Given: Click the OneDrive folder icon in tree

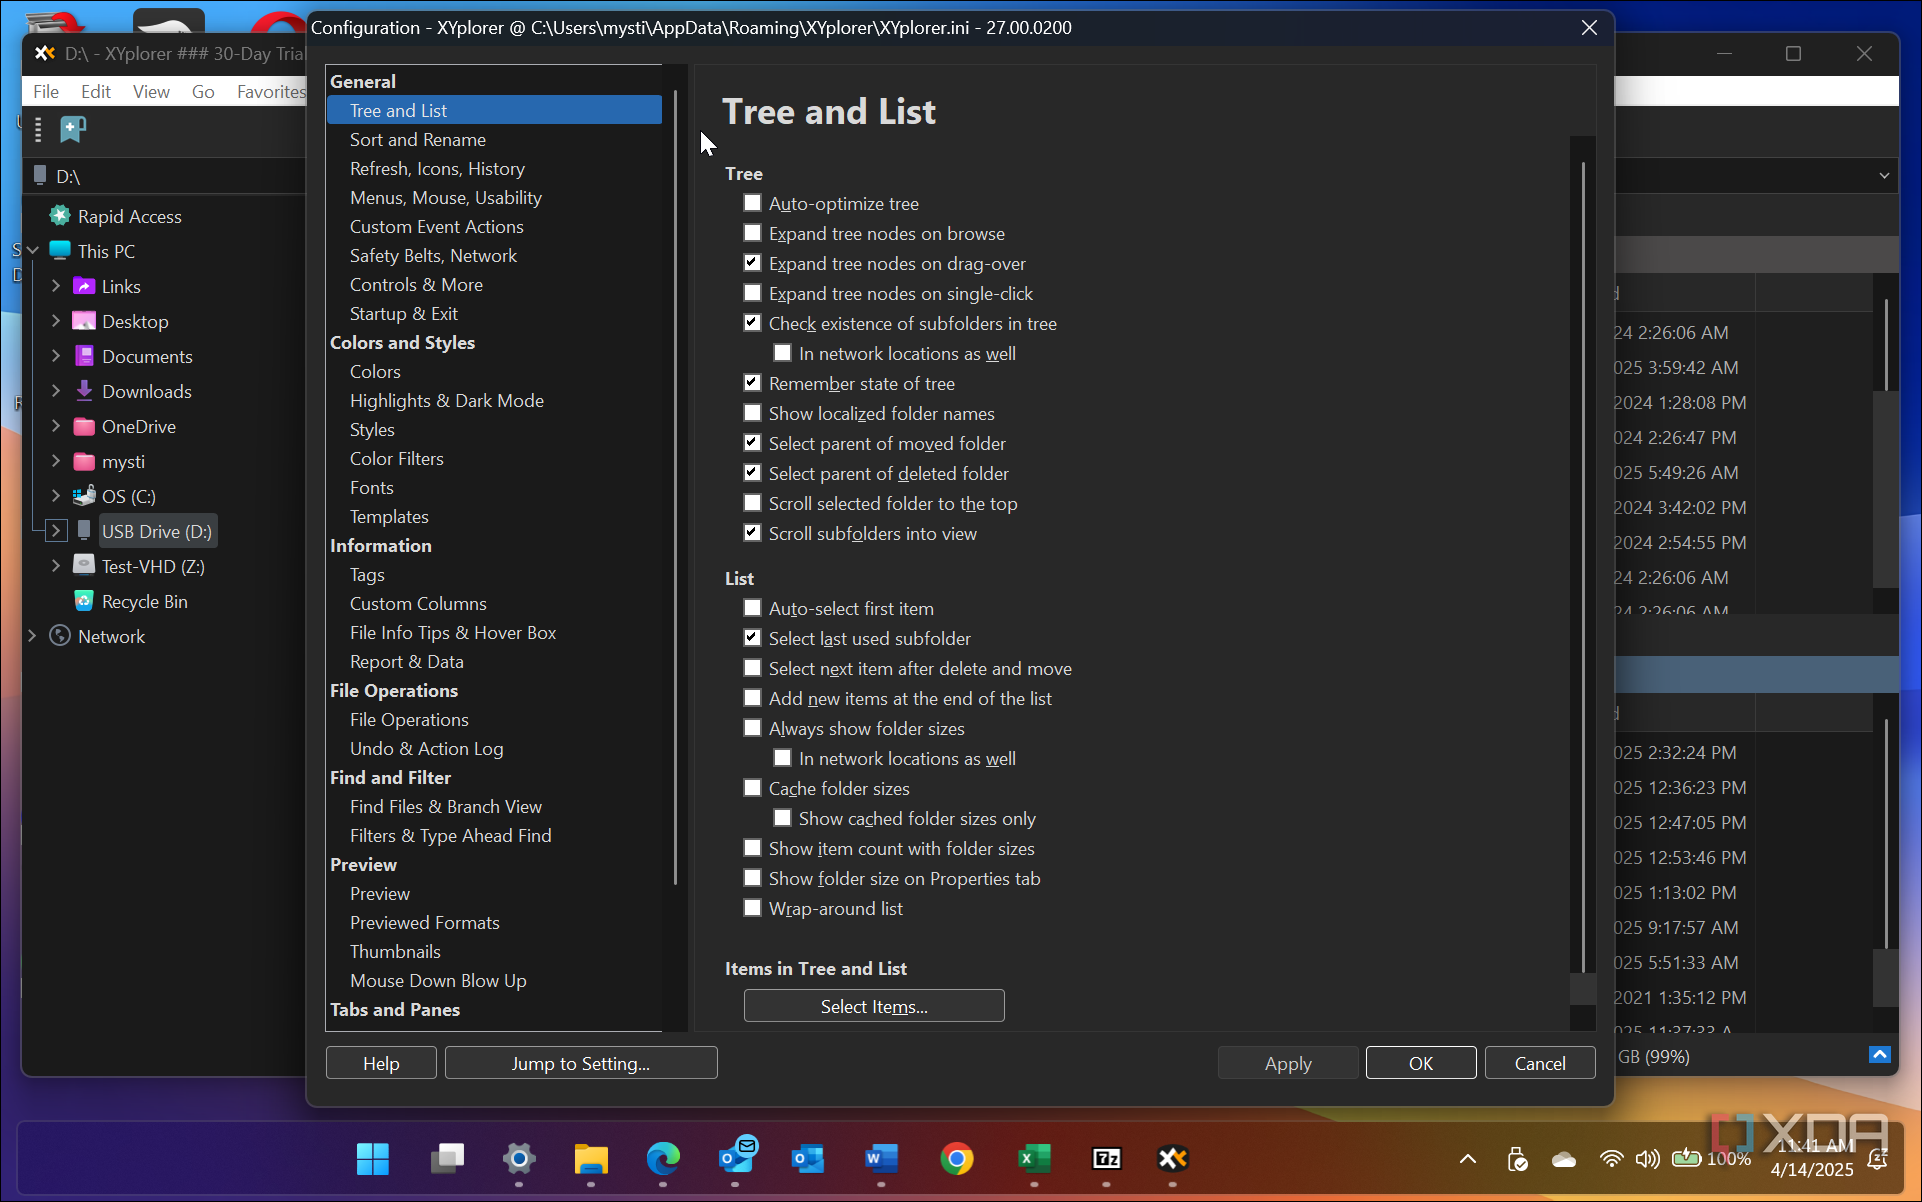Looking at the screenshot, I should [85, 426].
